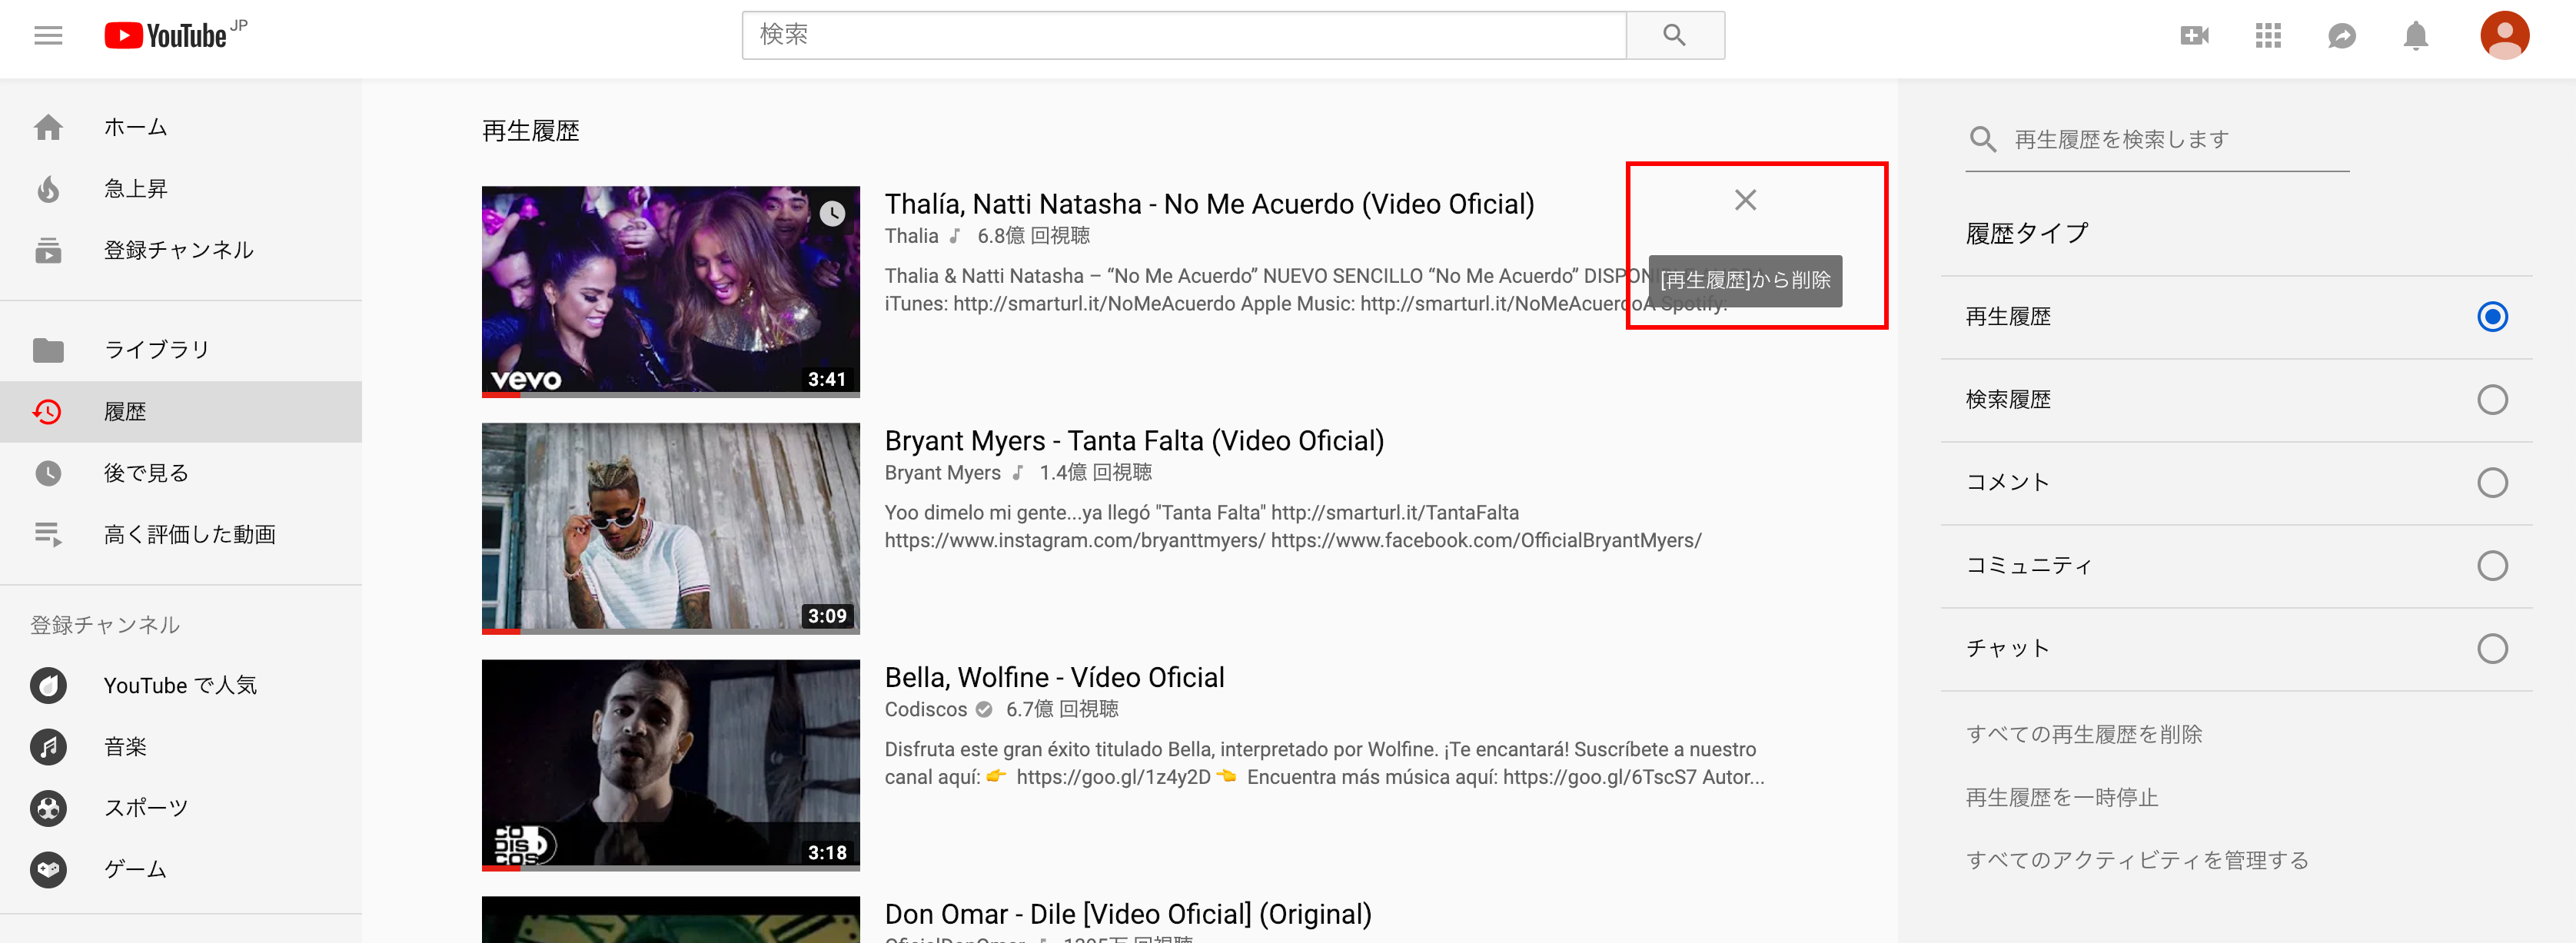2576x943 pixels.
Task: Click the gaming channel icon
Action: pos(48,869)
